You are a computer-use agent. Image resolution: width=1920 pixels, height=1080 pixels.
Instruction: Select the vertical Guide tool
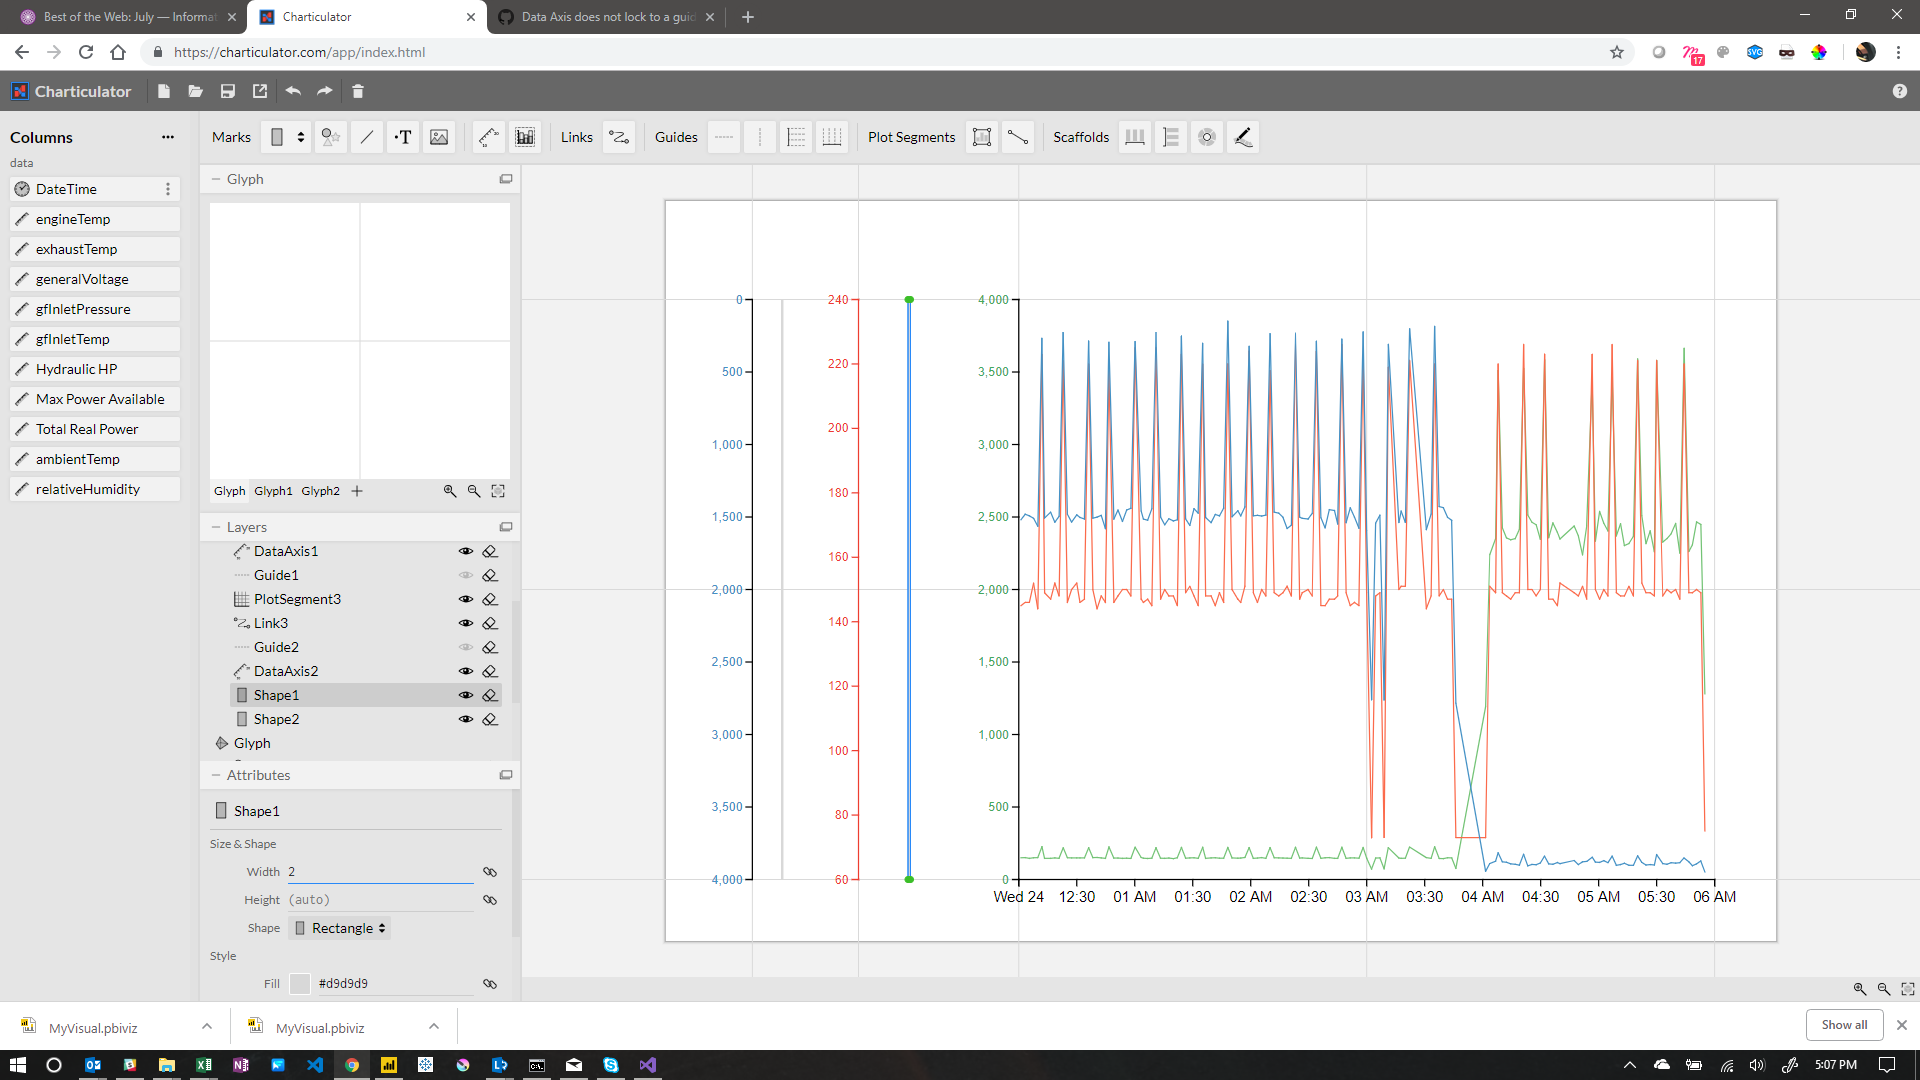760,137
